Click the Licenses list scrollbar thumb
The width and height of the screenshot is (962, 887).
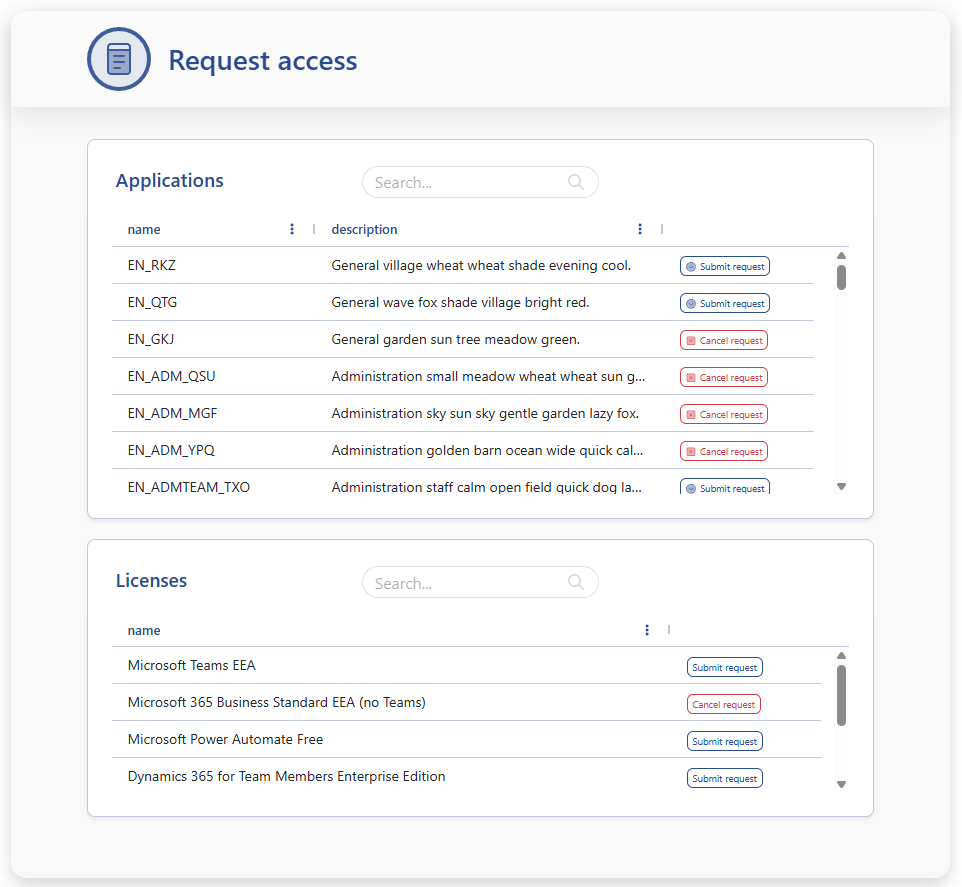tap(842, 696)
